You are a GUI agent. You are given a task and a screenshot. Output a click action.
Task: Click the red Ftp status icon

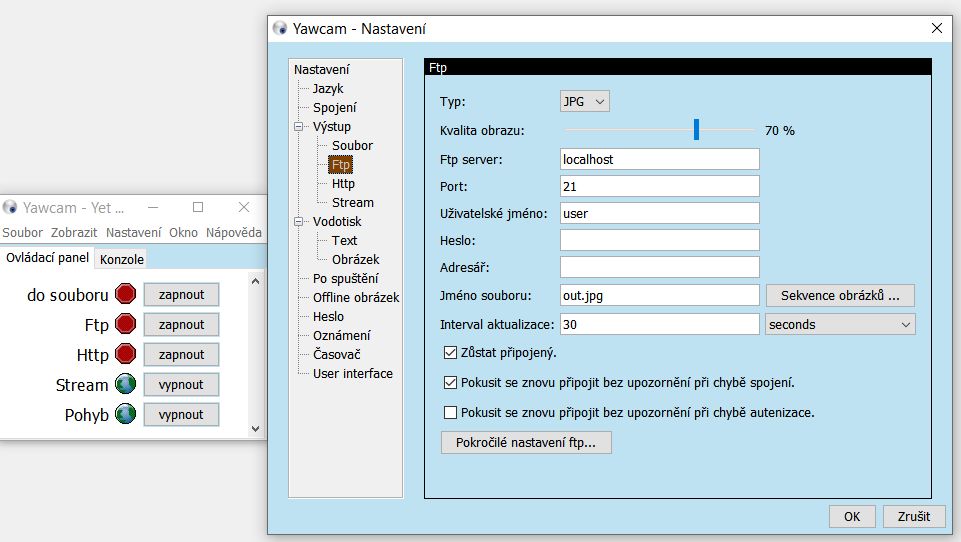tap(125, 324)
